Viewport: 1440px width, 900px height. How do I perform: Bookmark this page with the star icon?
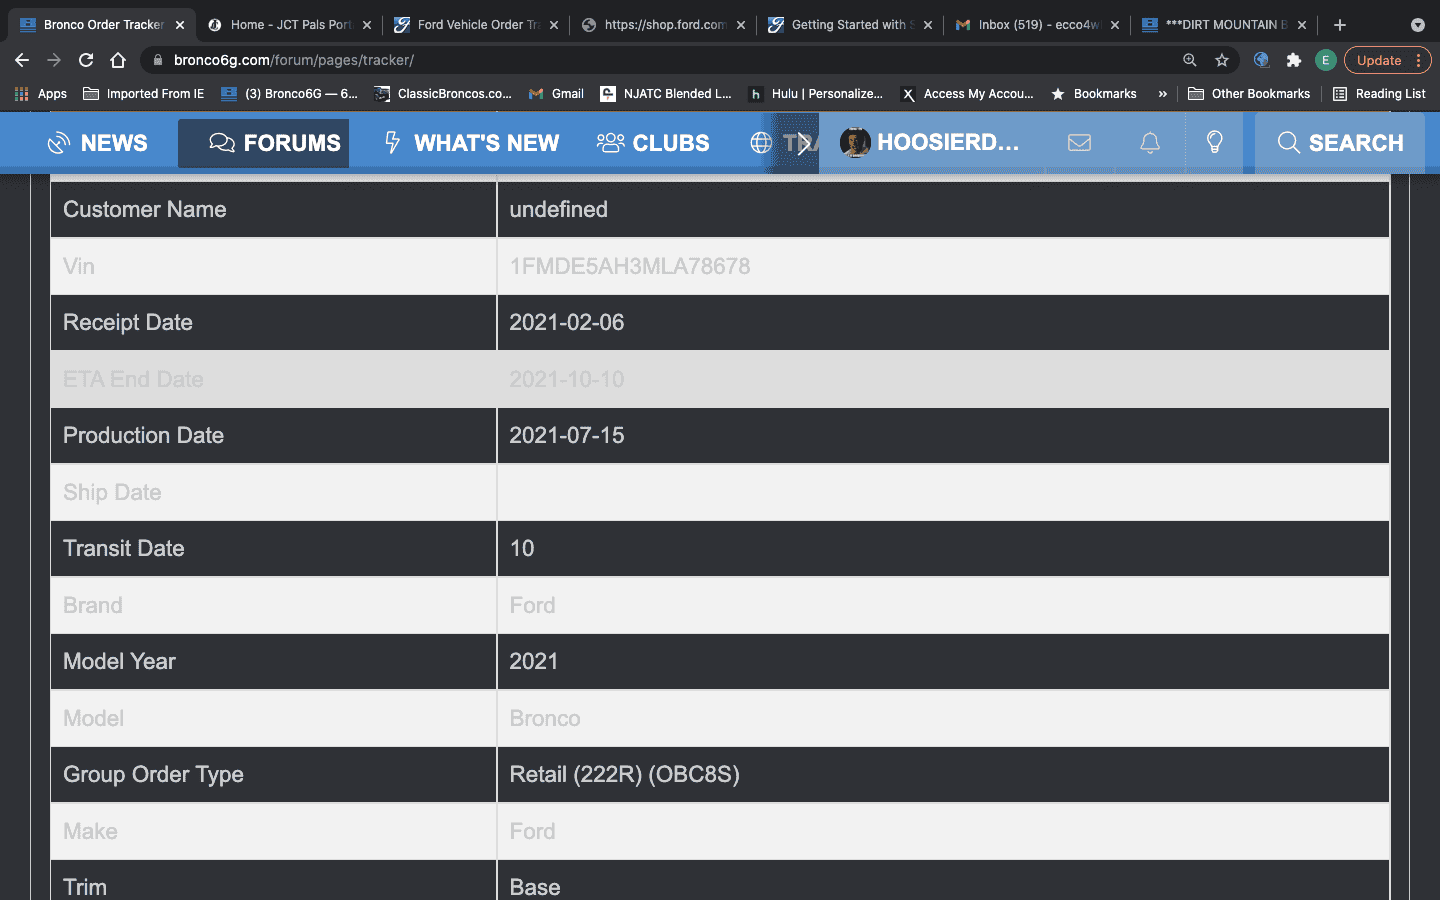pyautogui.click(x=1222, y=60)
